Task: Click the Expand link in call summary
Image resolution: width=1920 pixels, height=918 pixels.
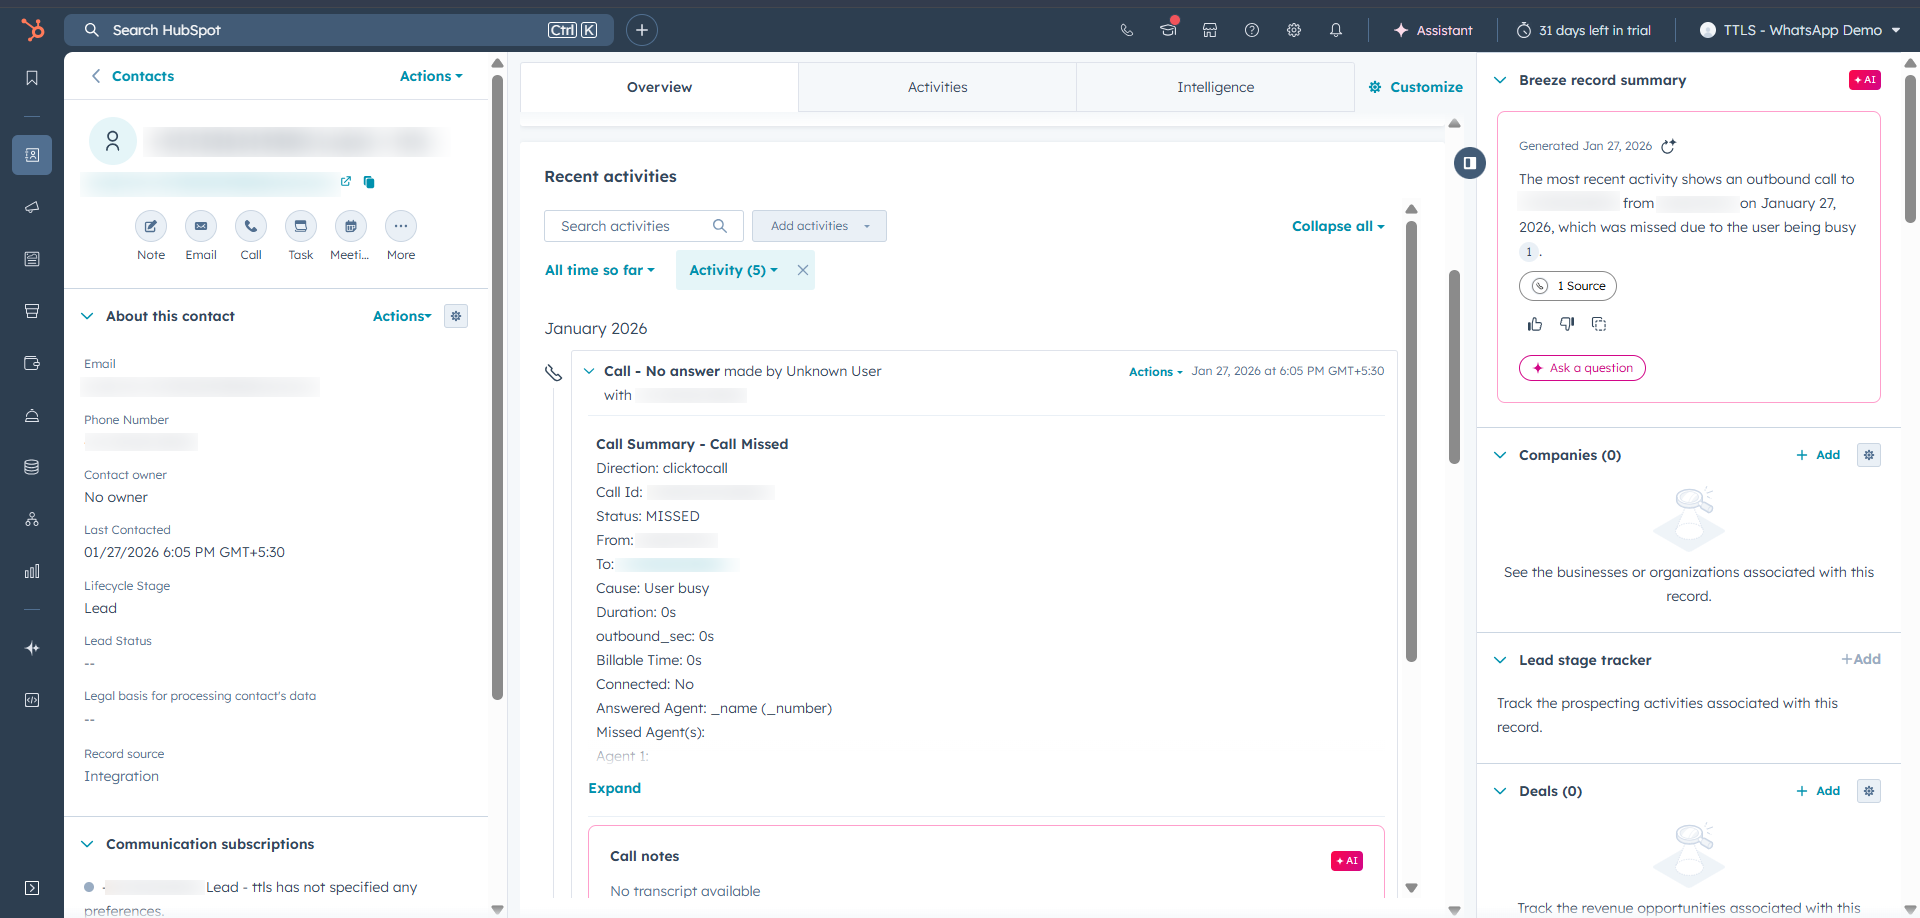Action: (614, 788)
